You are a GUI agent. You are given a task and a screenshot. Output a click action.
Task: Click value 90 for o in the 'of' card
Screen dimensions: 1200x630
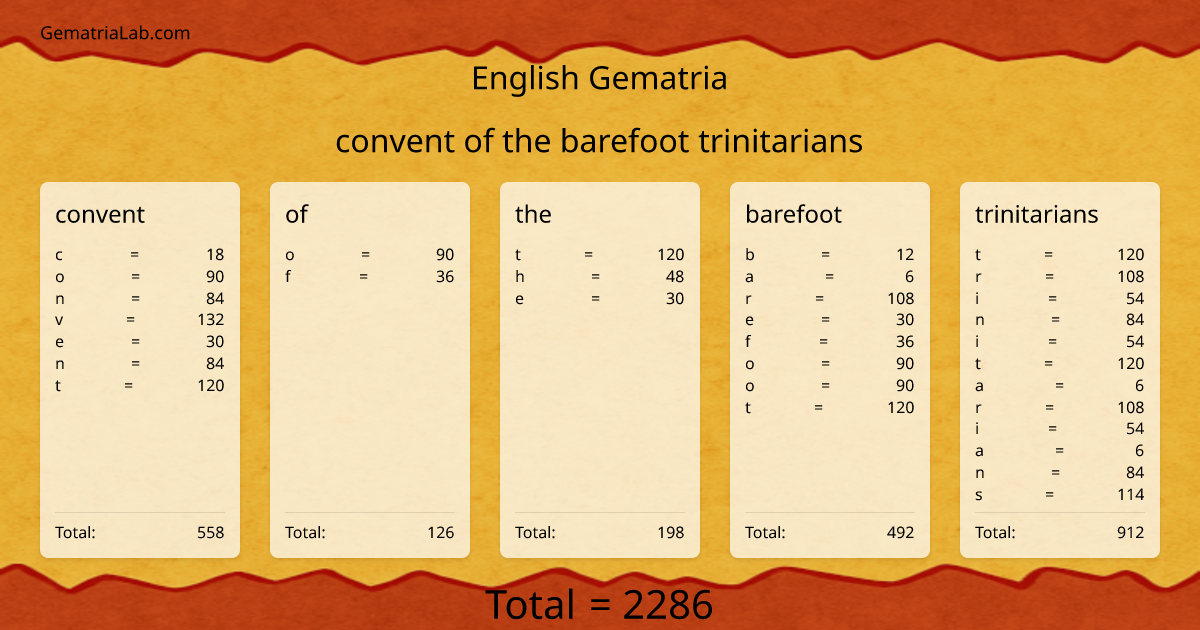[445, 255]
